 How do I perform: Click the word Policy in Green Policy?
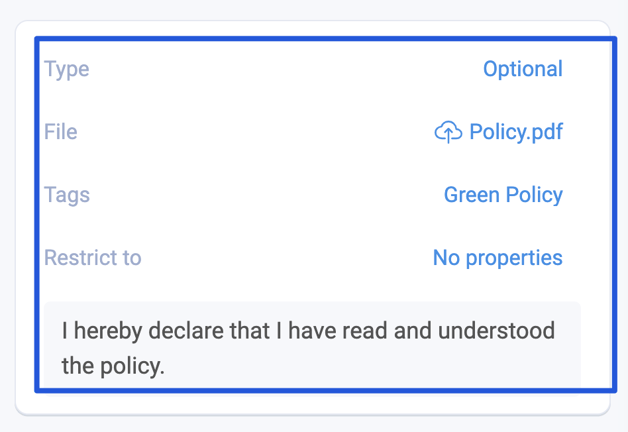click(x=534, y=195)
